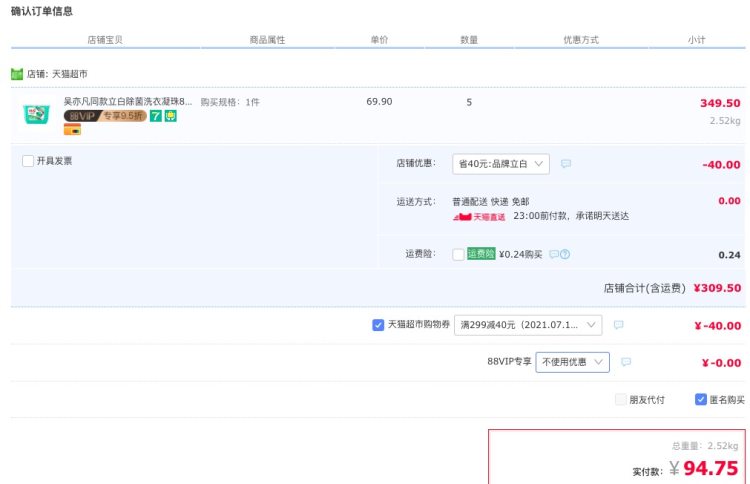Click the 数量 column header
The image size is (750, 484).
click(x=469, y=40)
